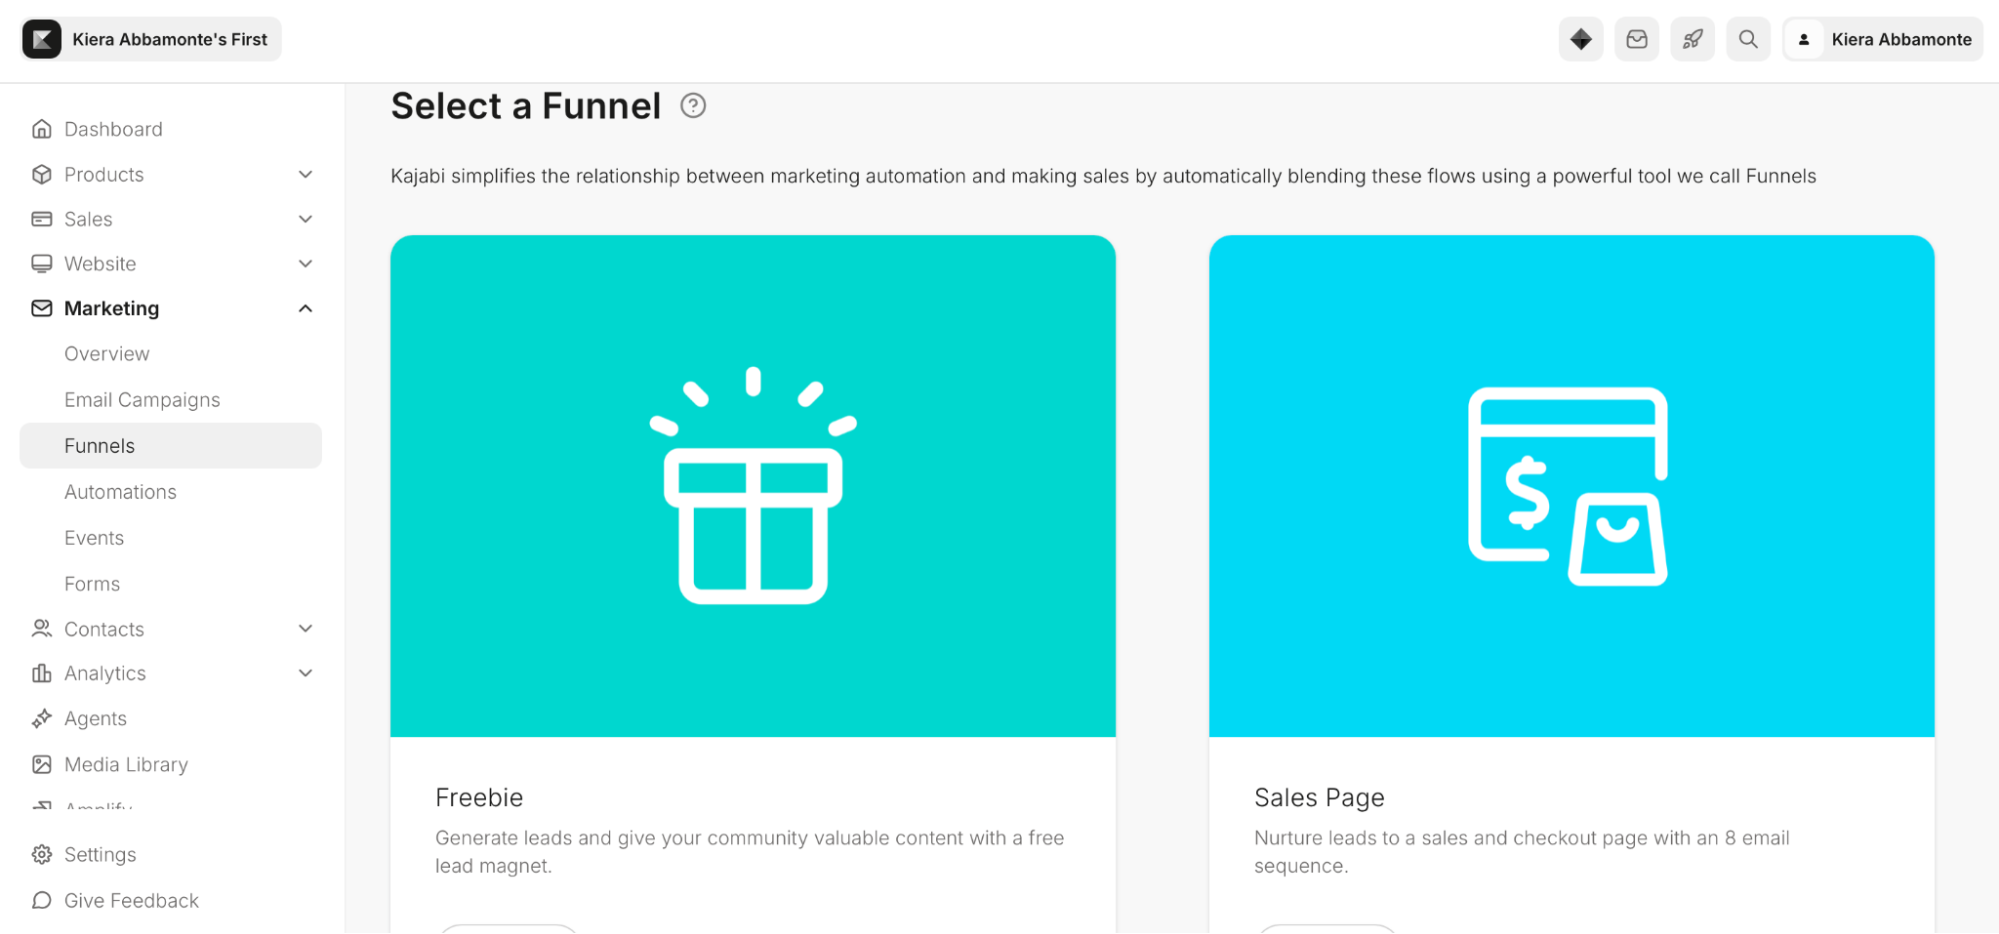Go to Email Campaigns

coord(142,400)
